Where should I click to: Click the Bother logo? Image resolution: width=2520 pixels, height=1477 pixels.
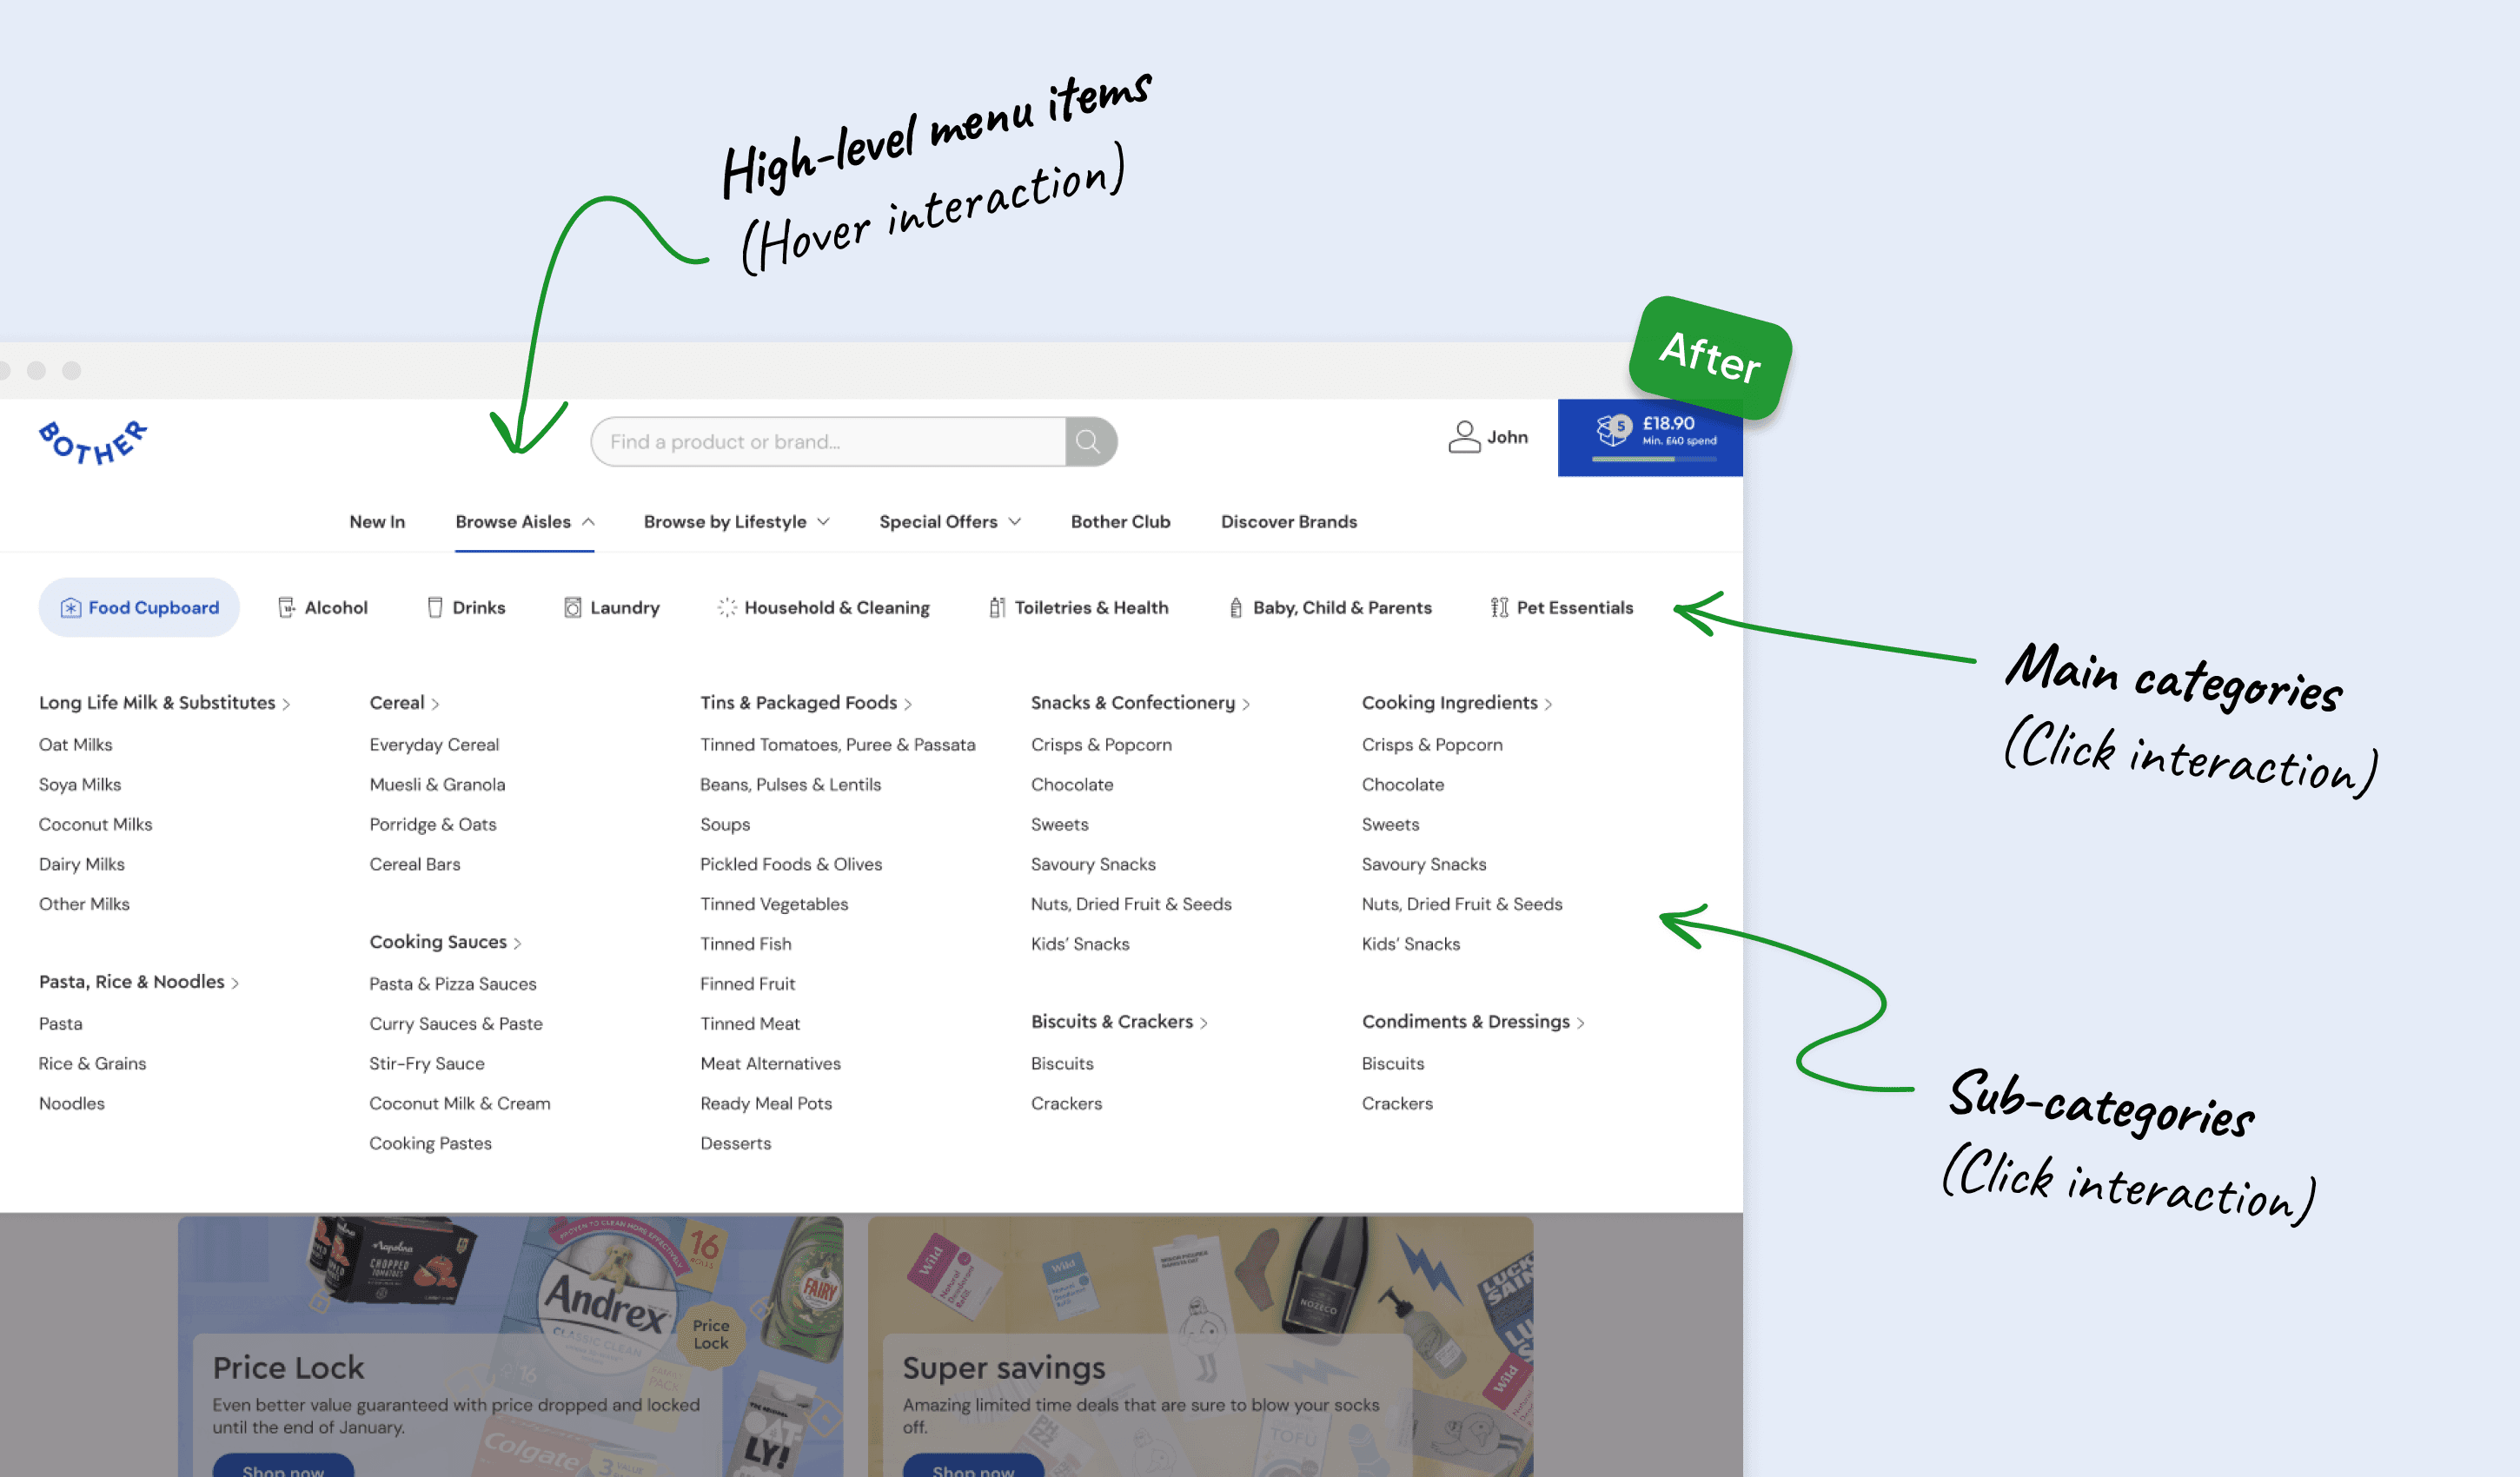pos(93,443)
